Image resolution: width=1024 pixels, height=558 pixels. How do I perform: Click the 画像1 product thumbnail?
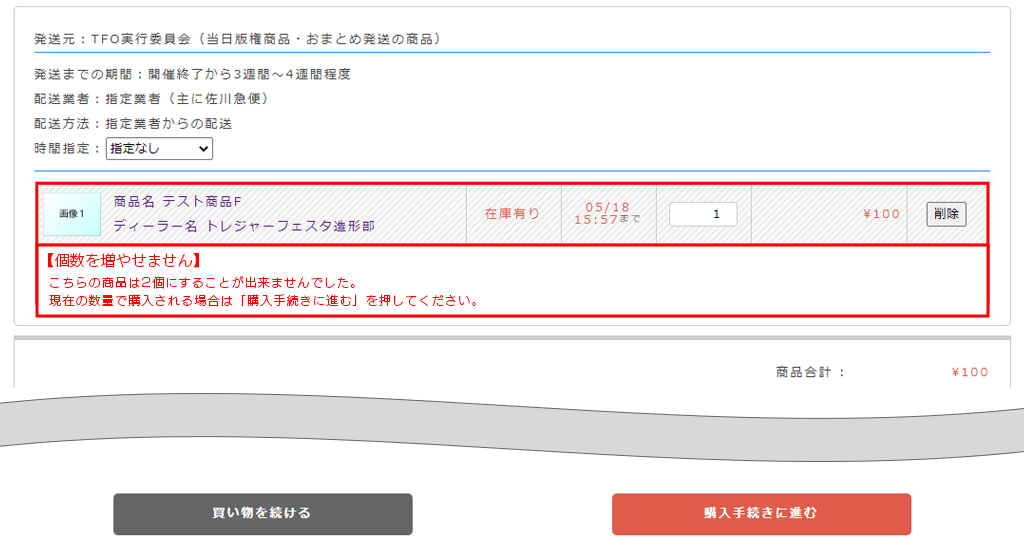(x=72, y=214)
